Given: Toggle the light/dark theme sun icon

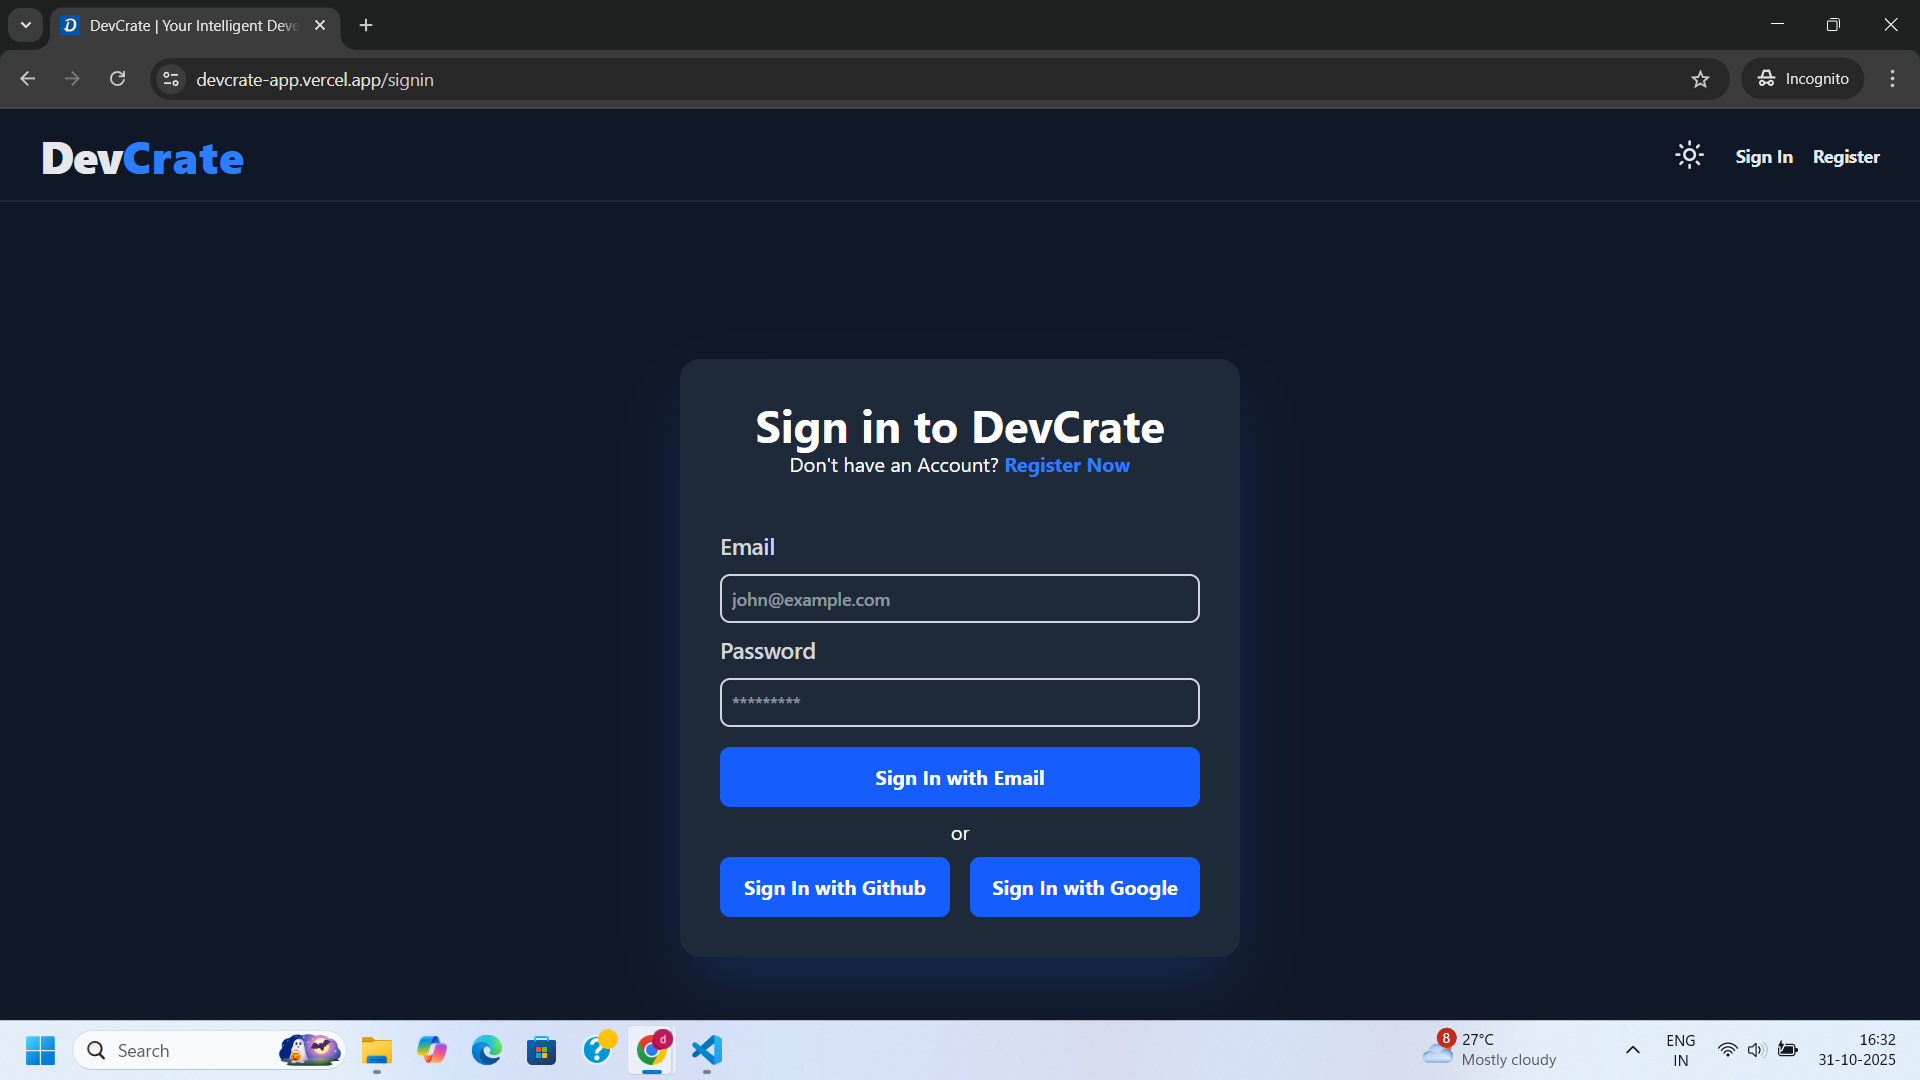Looking at the screenshot, I should (1689, 155).
